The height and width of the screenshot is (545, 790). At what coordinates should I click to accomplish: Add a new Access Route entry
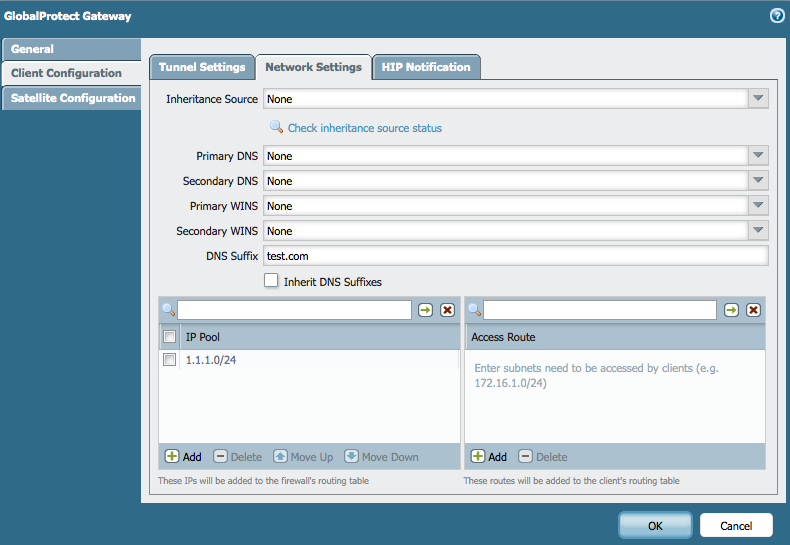click(489, 457)
